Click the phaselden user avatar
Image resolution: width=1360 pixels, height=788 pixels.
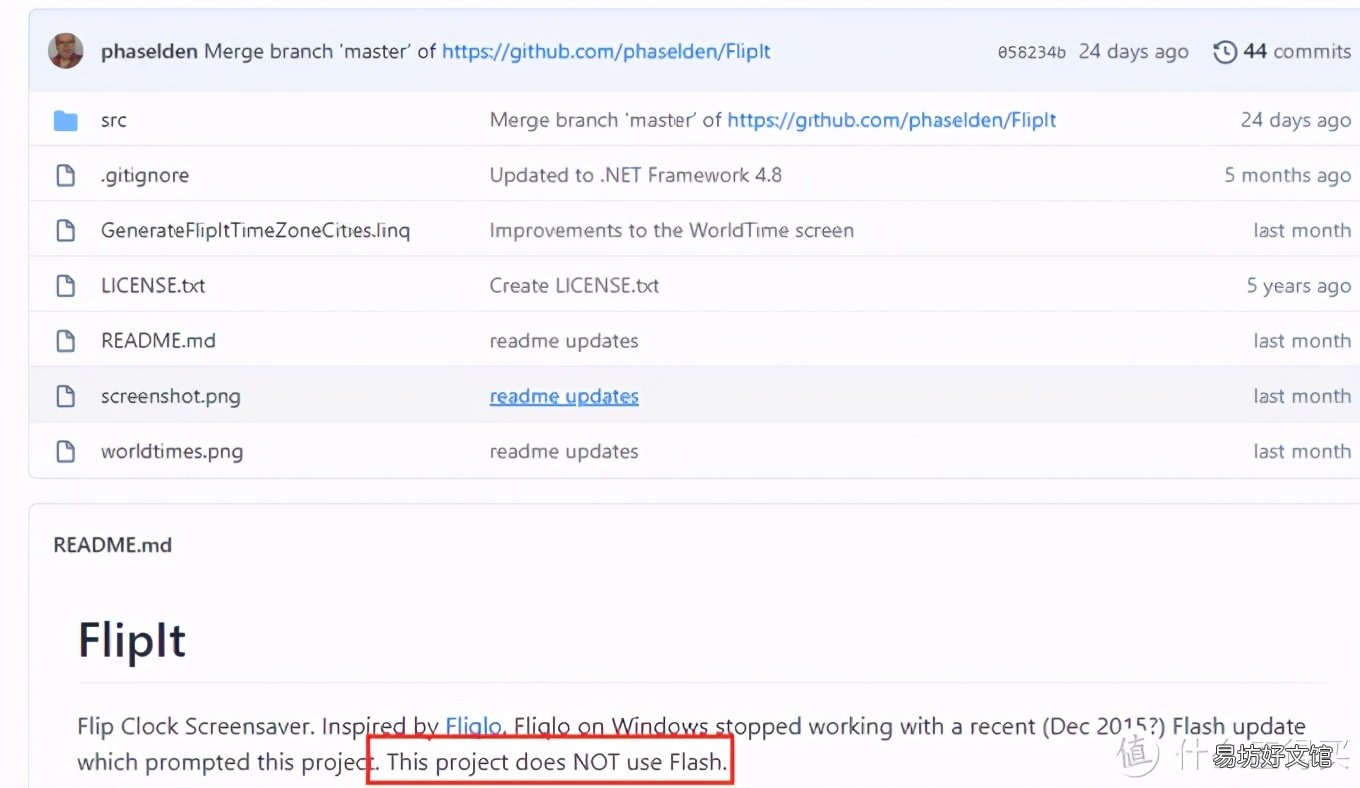(x=66, y=51)
